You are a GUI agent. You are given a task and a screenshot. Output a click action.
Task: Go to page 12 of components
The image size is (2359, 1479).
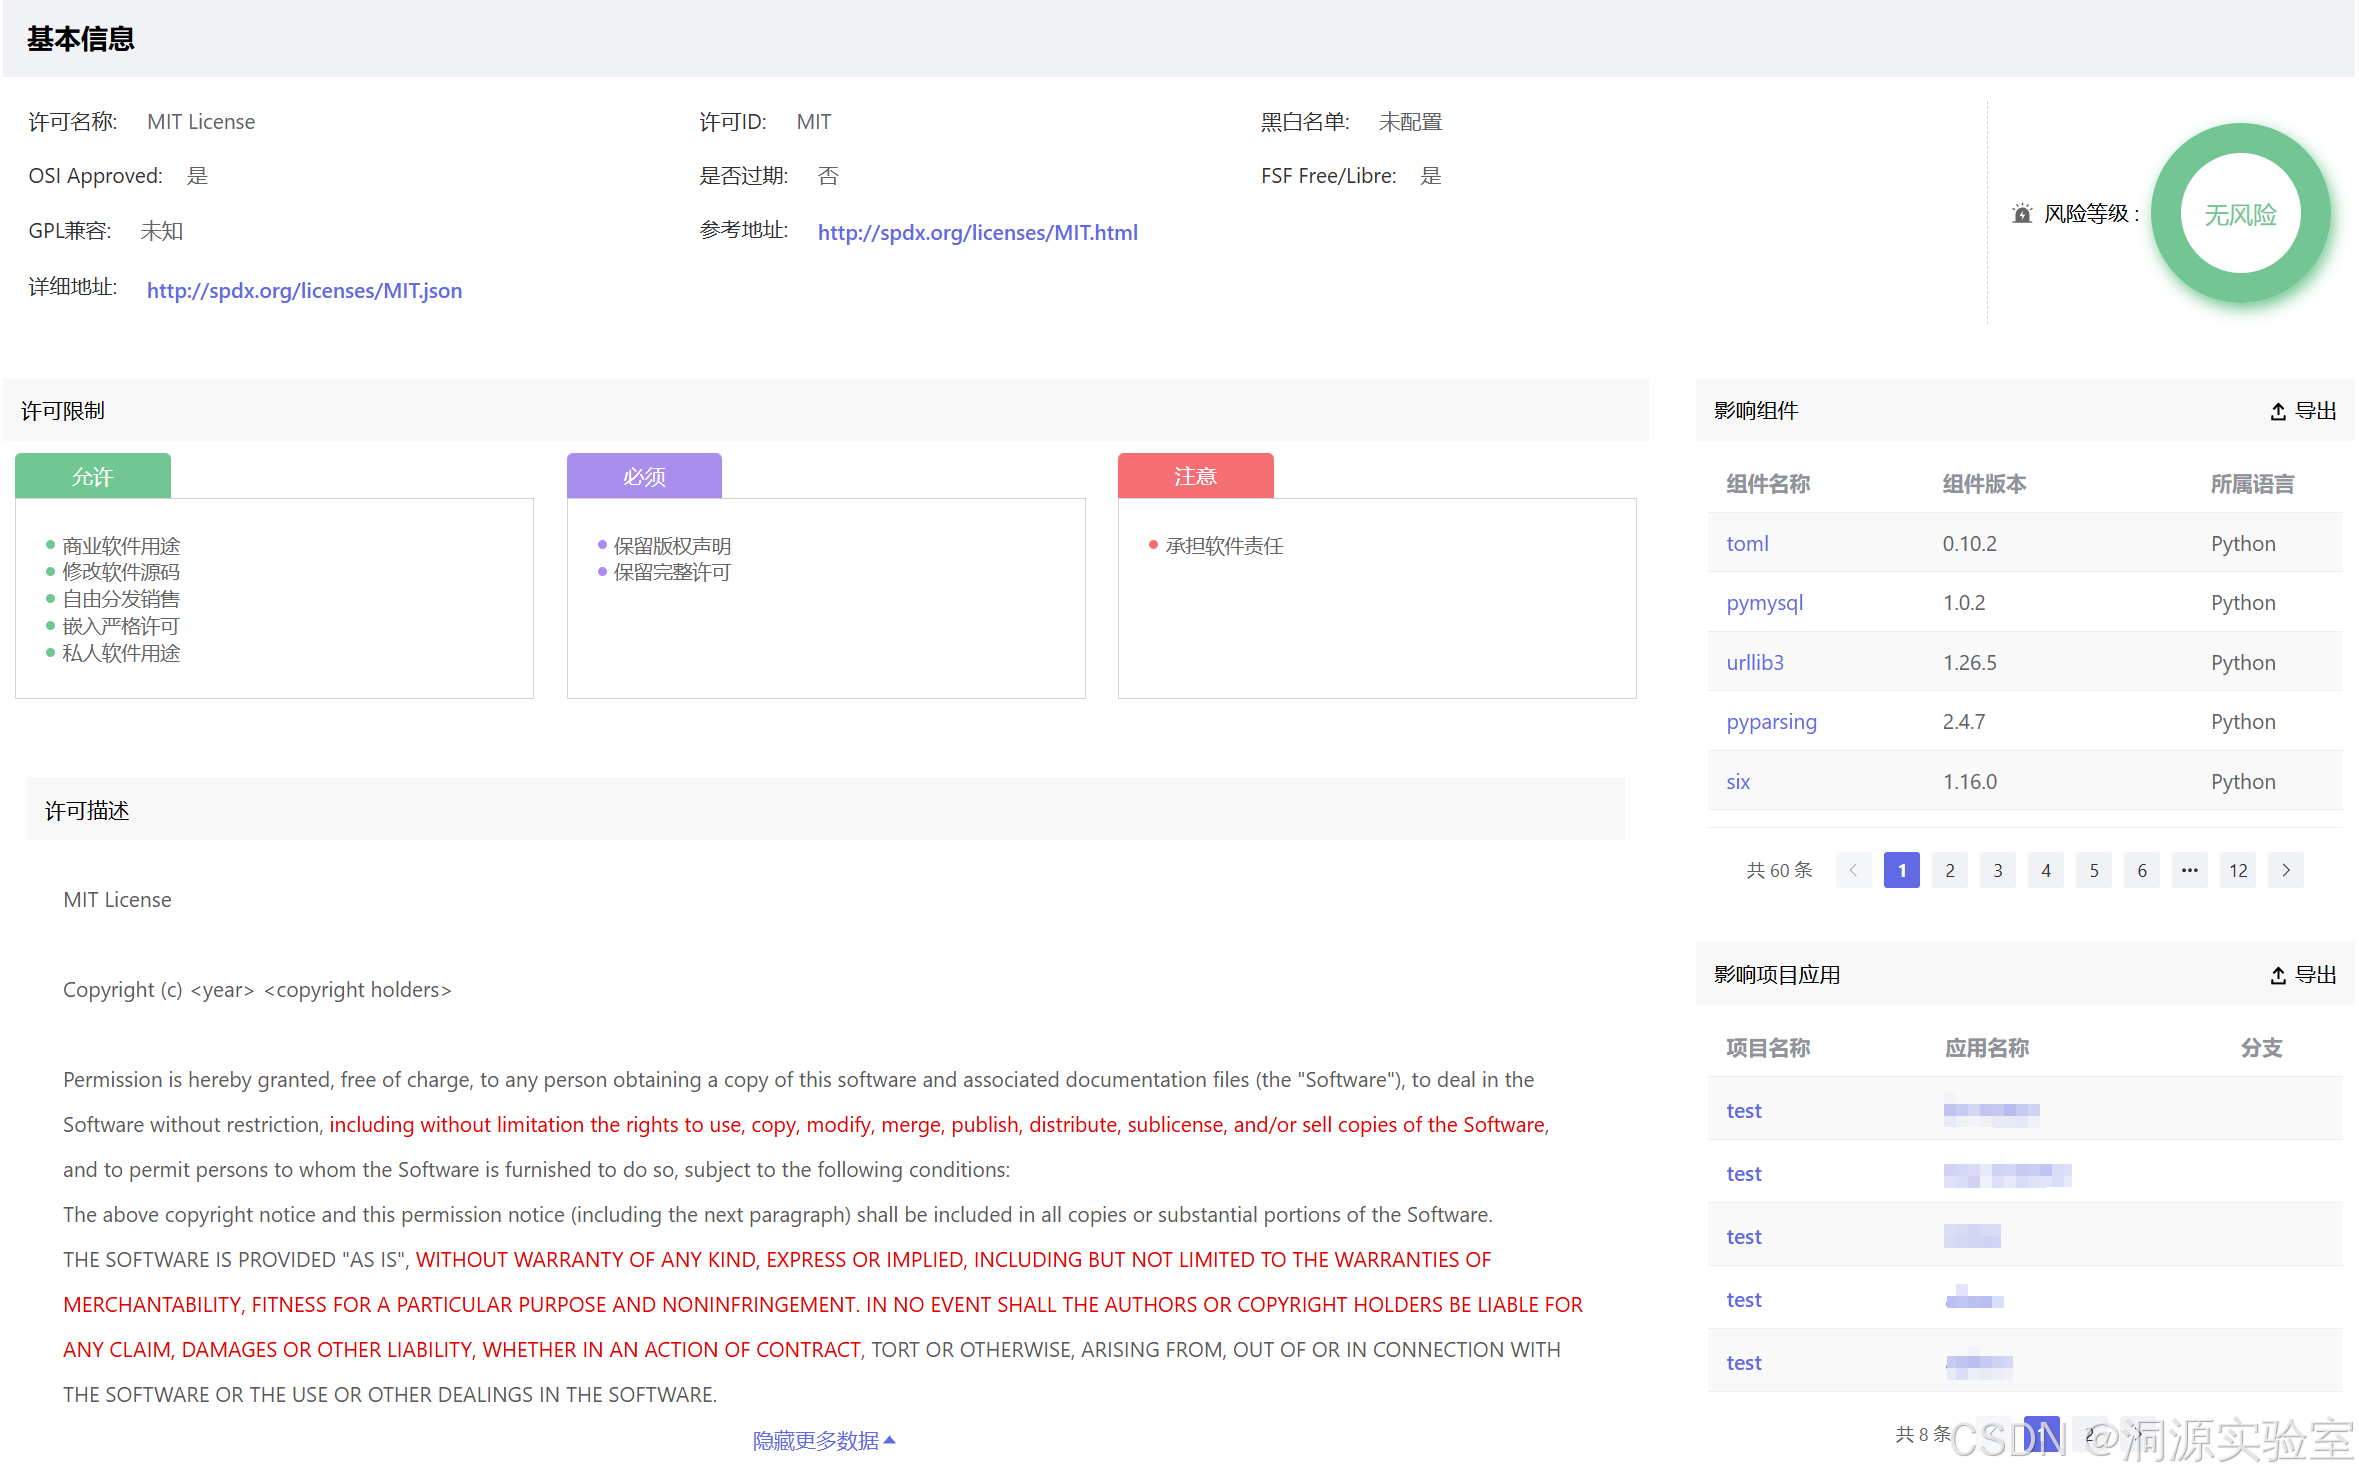(2237, 870)
